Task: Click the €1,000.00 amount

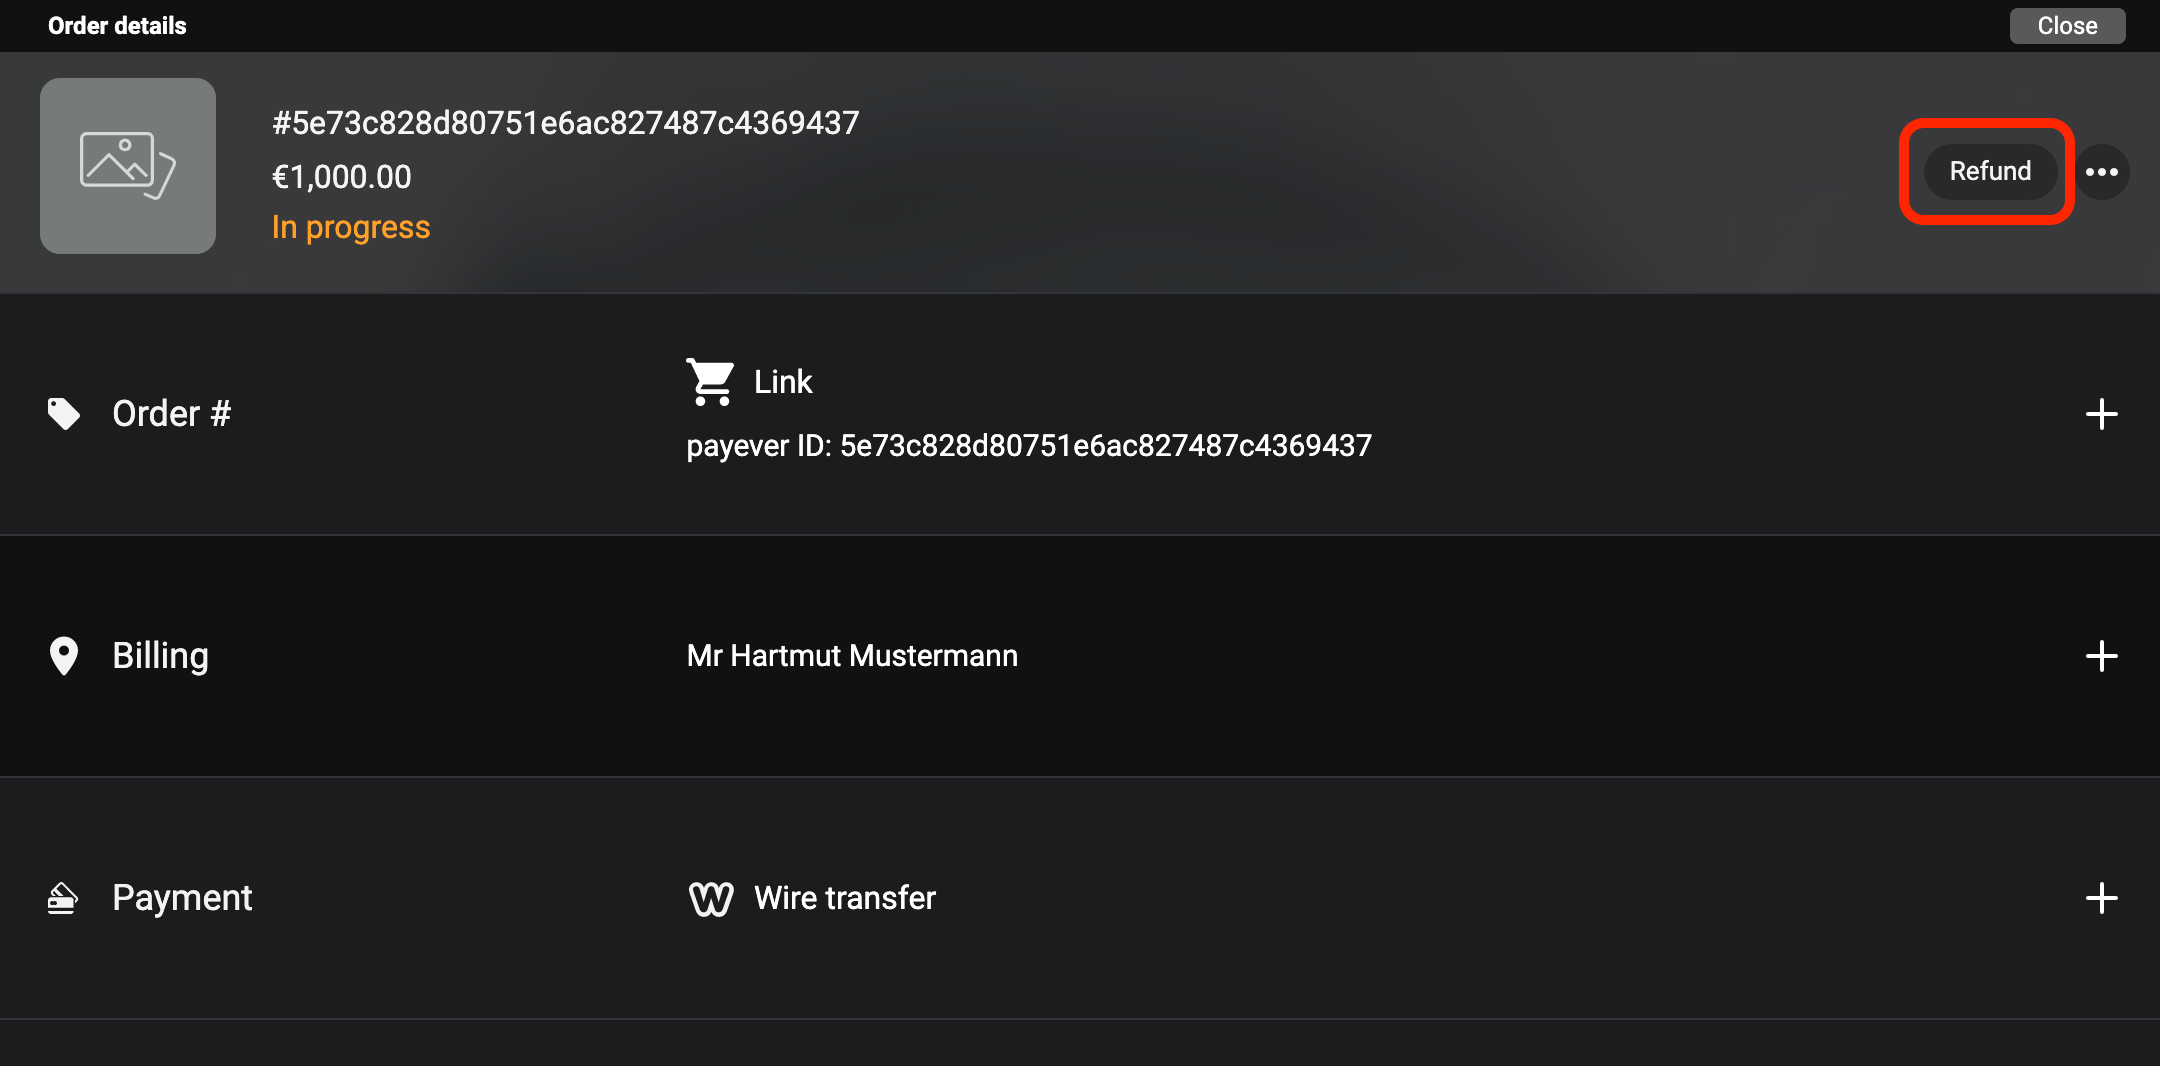Action: [x=342, y=177]
